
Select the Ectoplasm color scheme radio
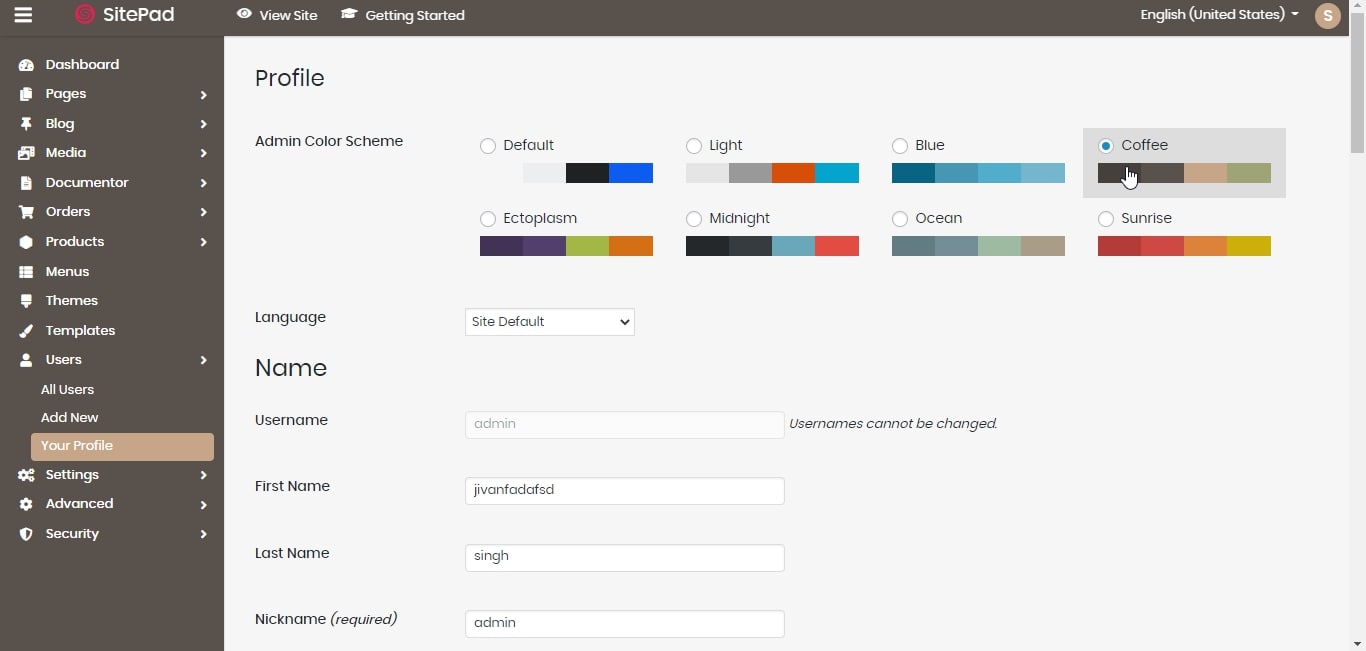click(488, 219)
